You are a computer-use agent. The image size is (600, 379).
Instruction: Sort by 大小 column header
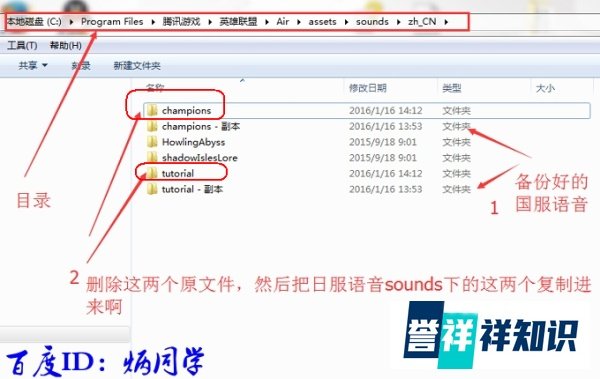click(x=545, y=88)
